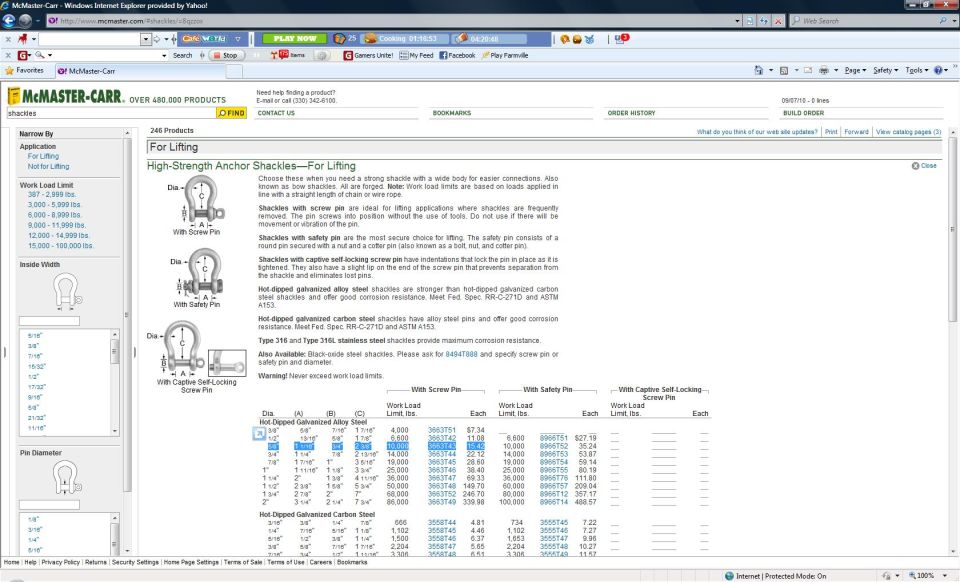Click the Read Mail envelope icon
Image resolution: width=960 pixels, height=582 pixels.
coord(808,70)
